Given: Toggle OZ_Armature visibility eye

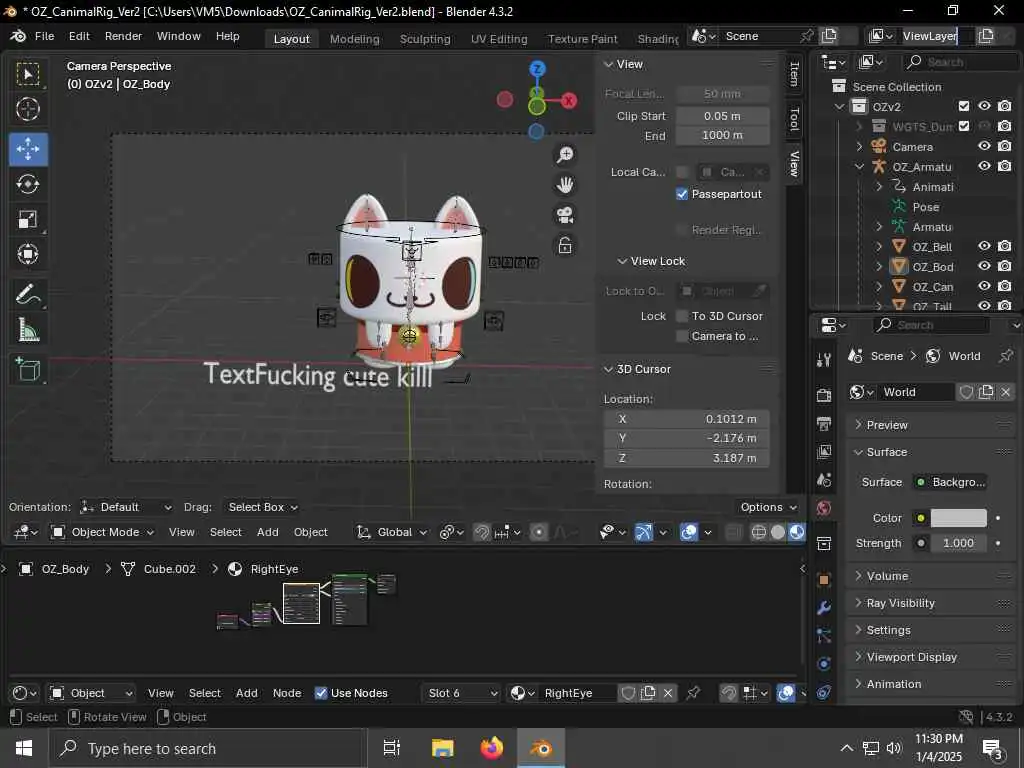Looking at the screenshot, I should tap(984, 166).
